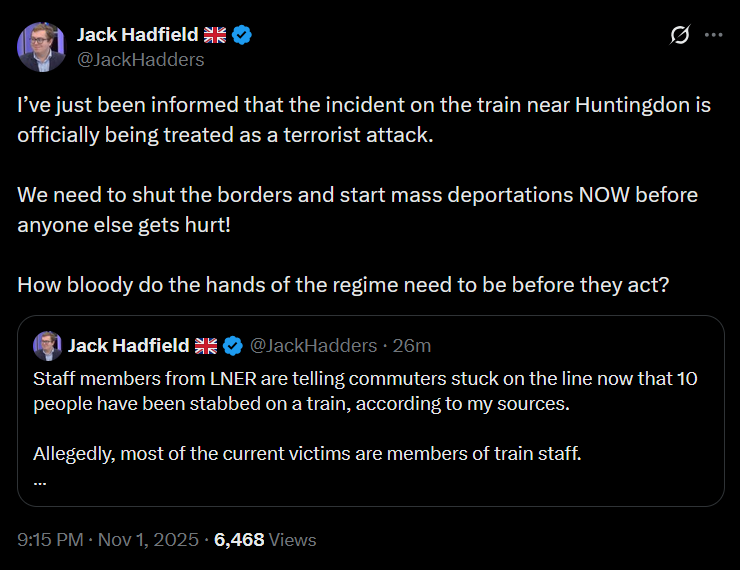Click the @JackHadders handle in the quoted post
Viewport: 740px width, 570px height.
(x=310, y=346)
